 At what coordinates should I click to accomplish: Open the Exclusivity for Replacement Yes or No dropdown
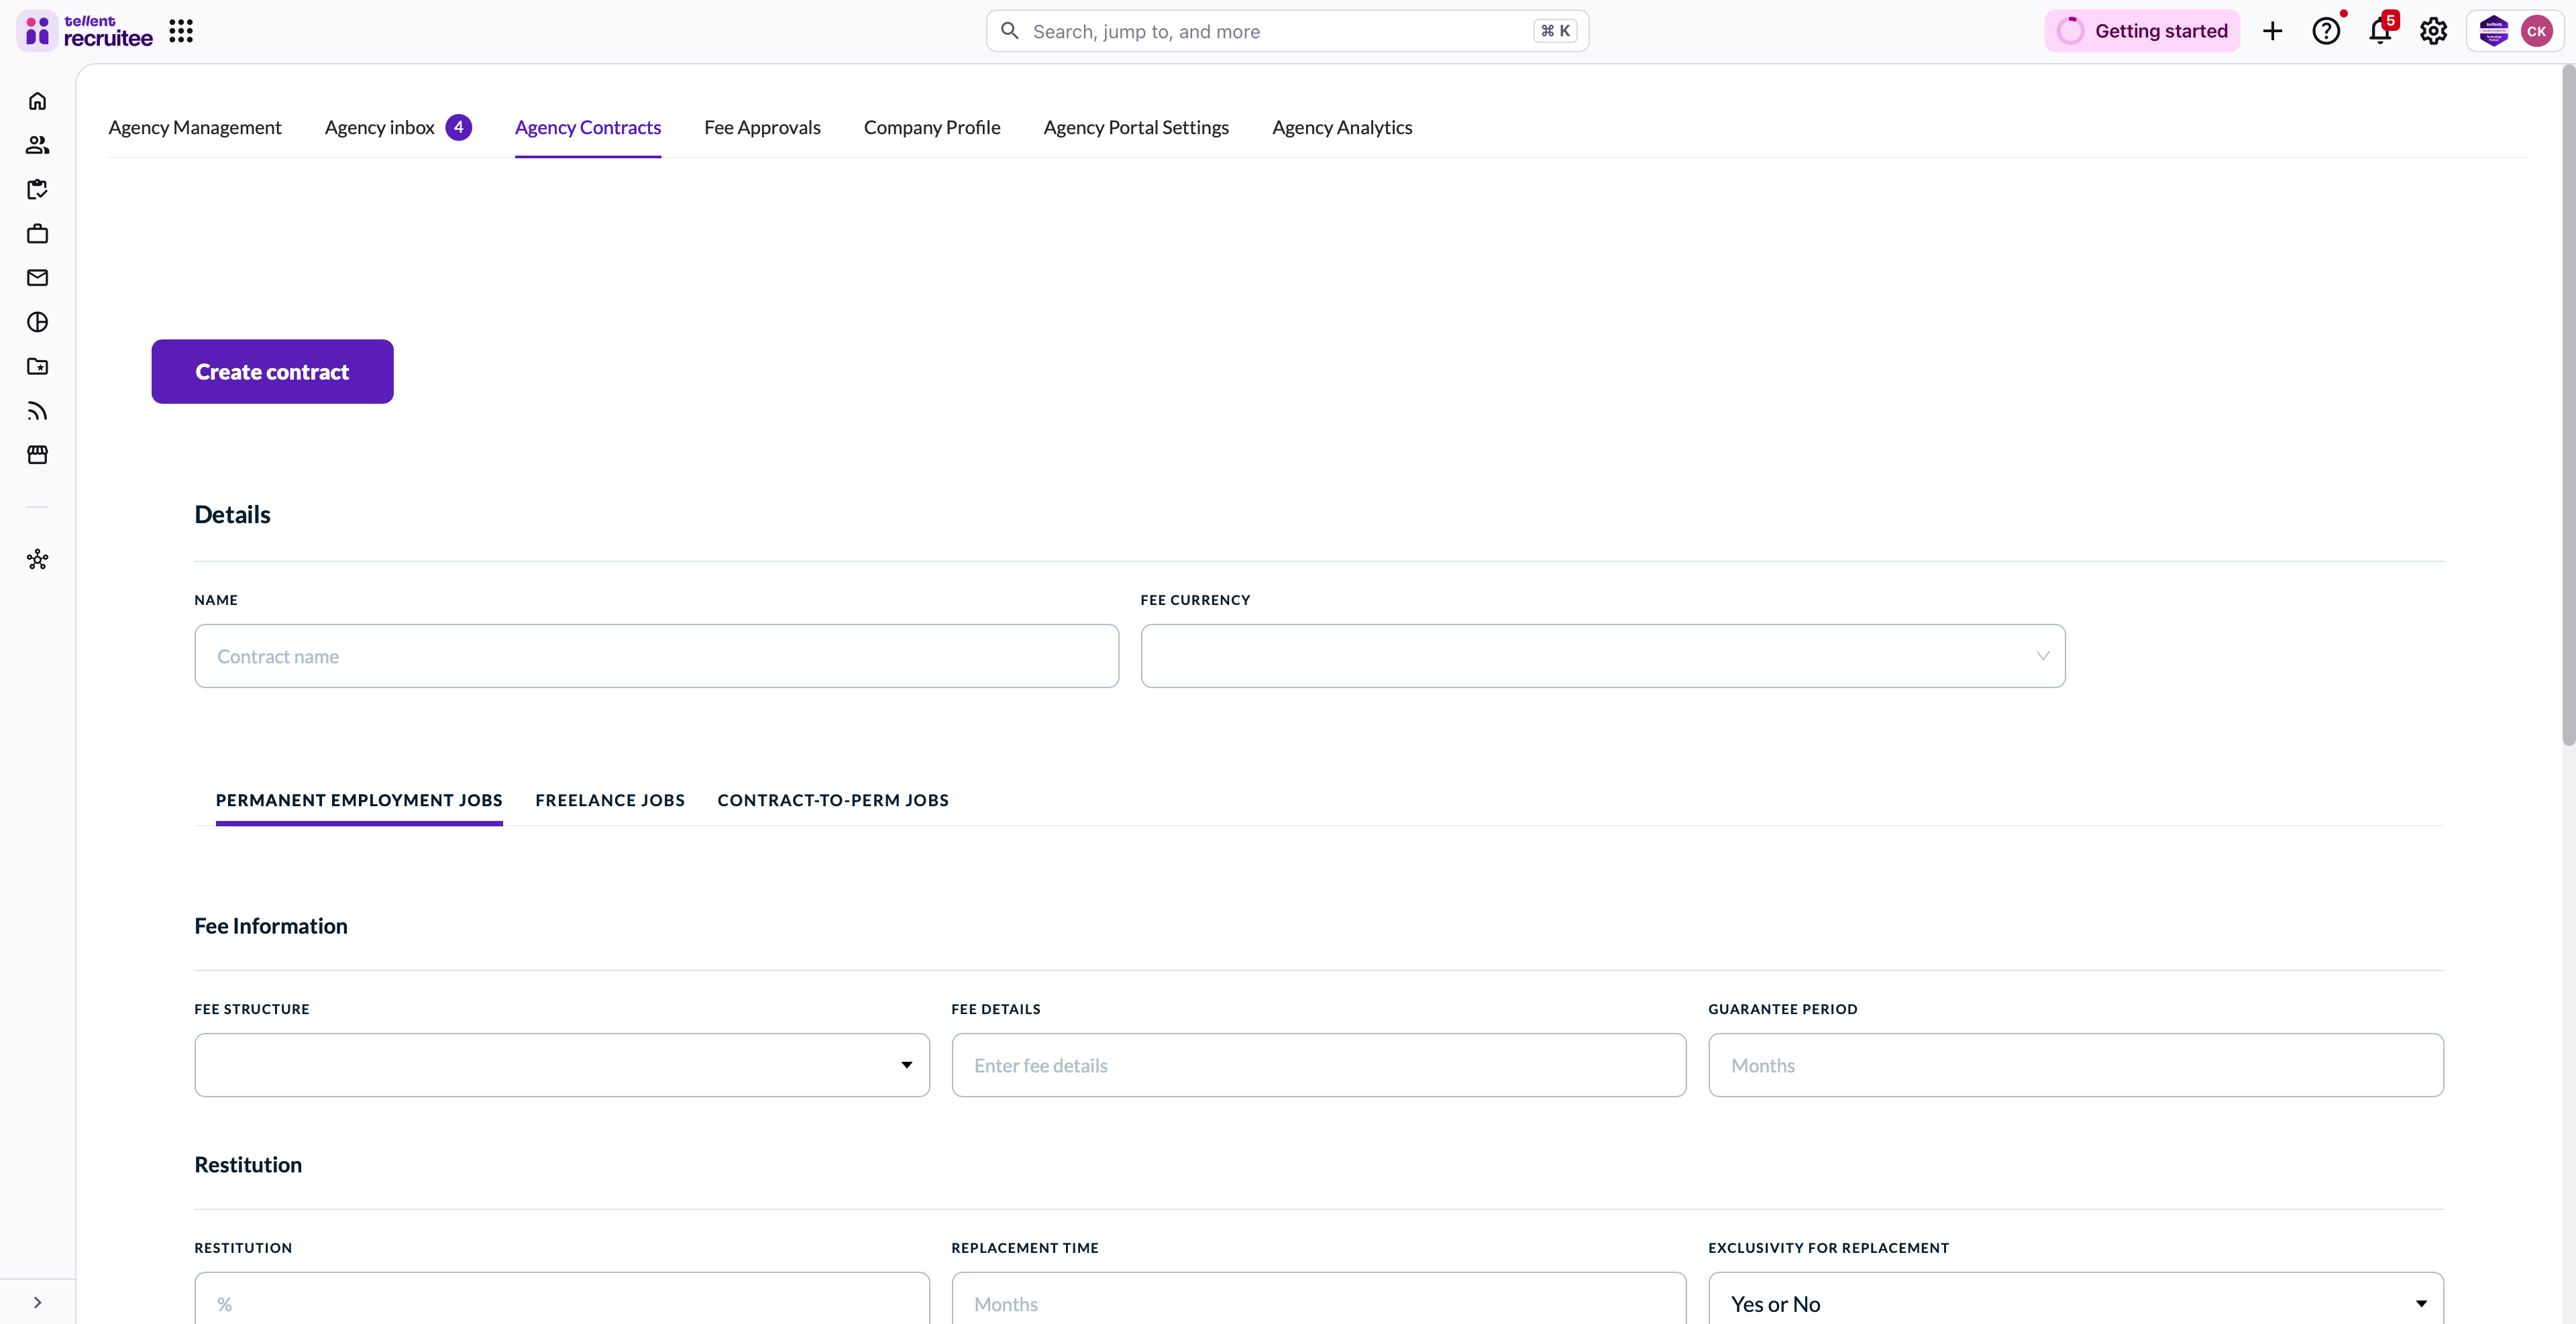(2076, 1299)
